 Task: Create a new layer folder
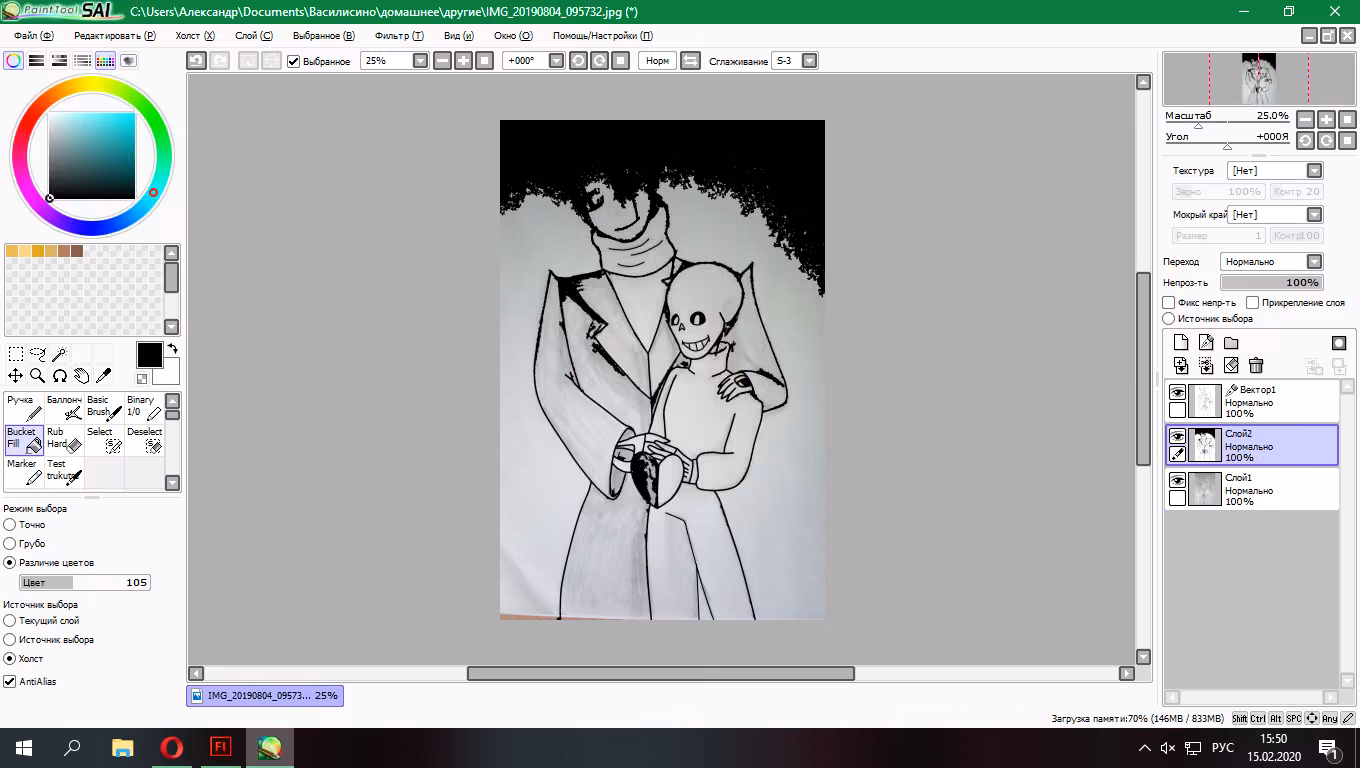[1231, 343]
